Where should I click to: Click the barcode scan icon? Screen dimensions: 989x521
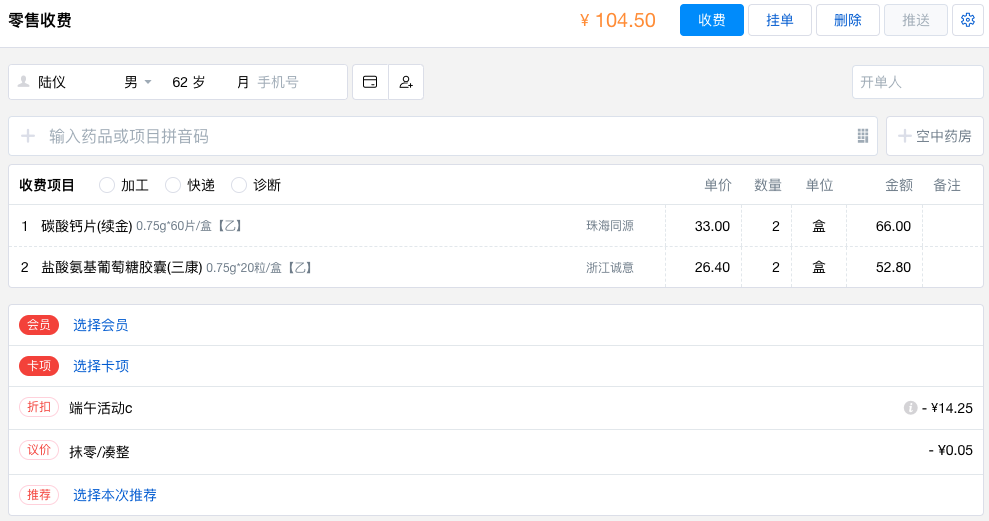coord(863,136)
